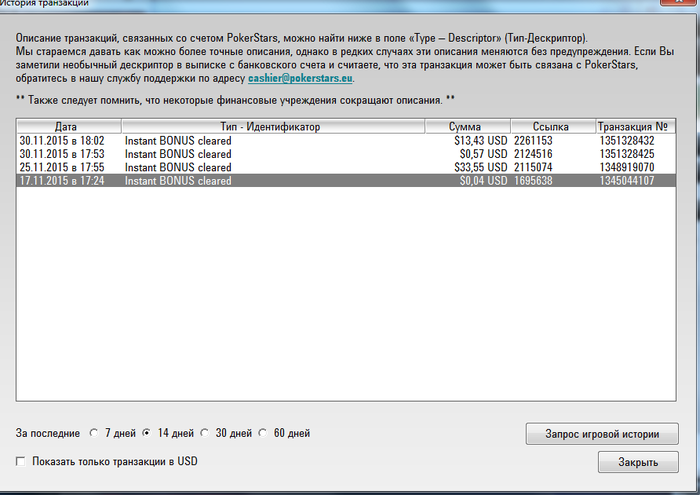This screenshot has width=700, height=495.
Task: Sort by the Ссылка column header
Action: pyautogui.click(x=553, y=126)
